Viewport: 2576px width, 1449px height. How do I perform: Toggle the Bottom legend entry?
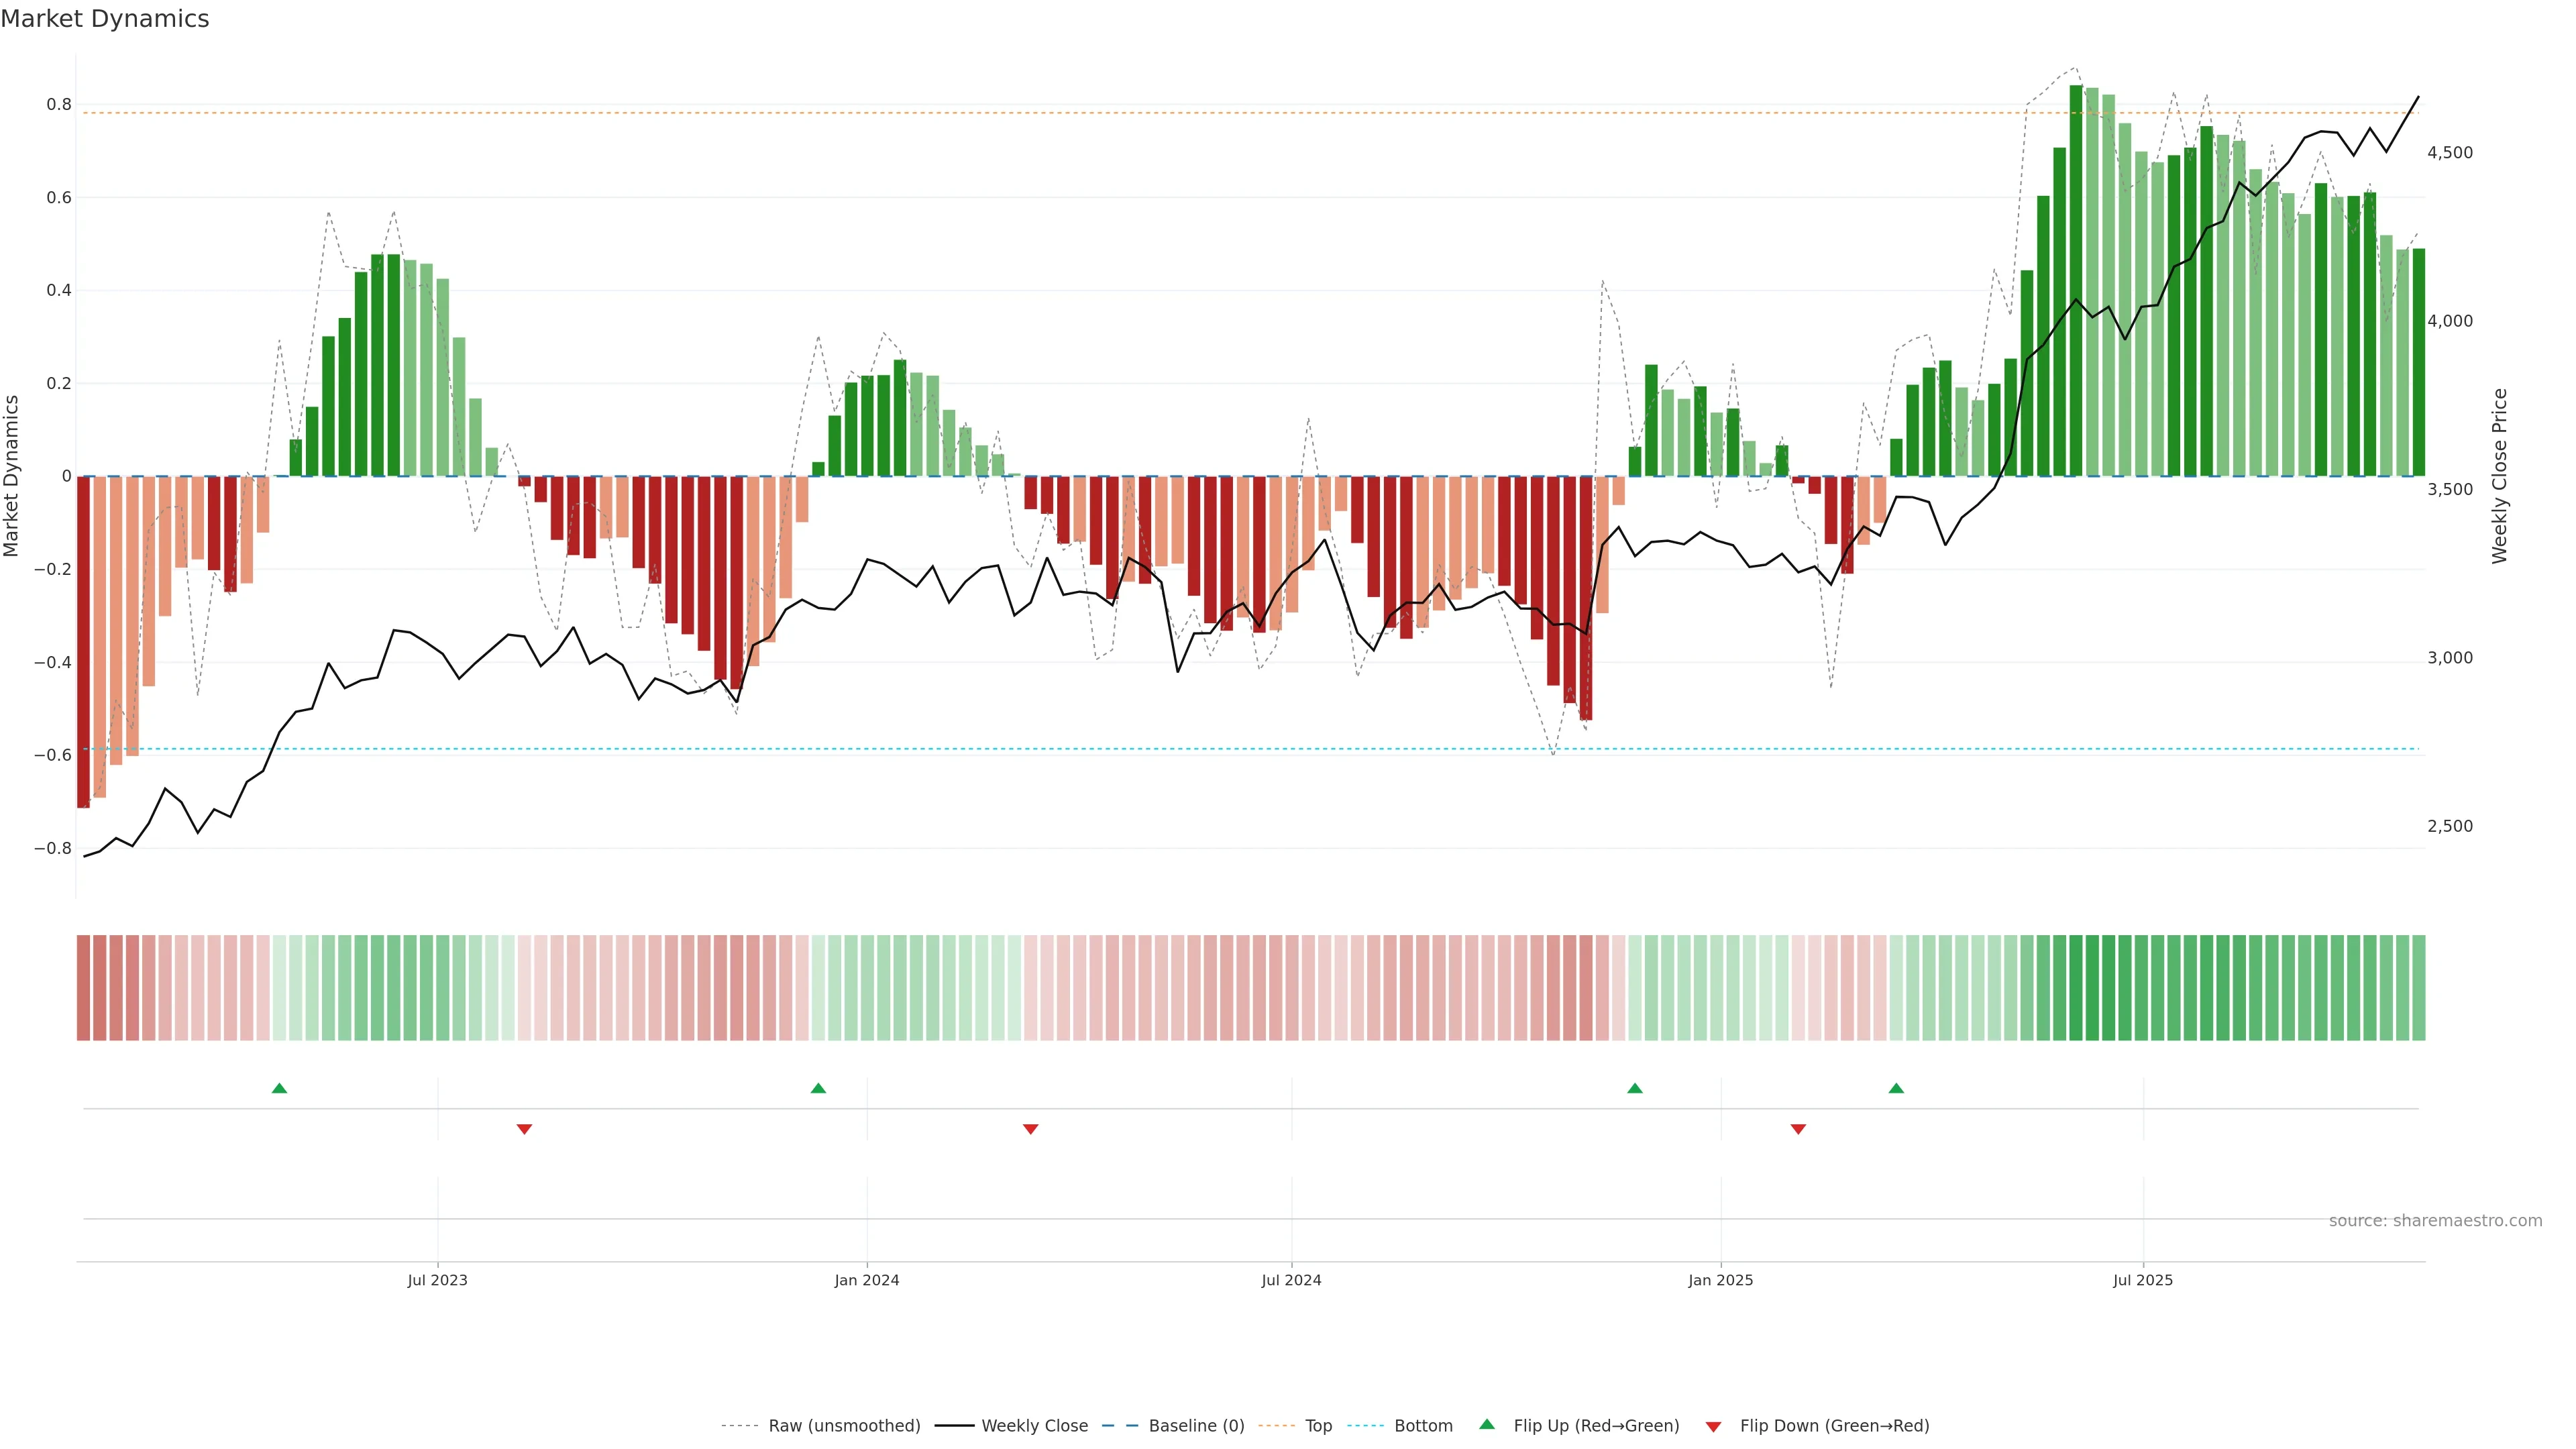pyautogui.click(x=1423, y=1426)
